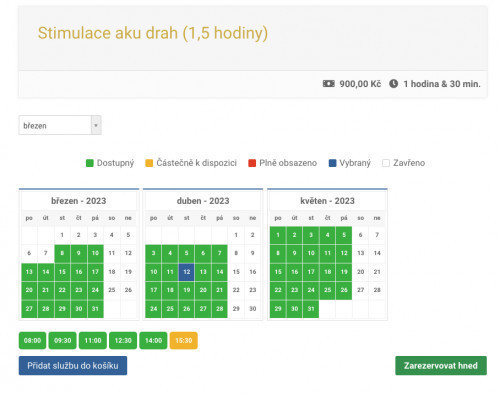The image size is (500, 394).
Task: Select the 08:00 time slot
Action: coord(32,341)
